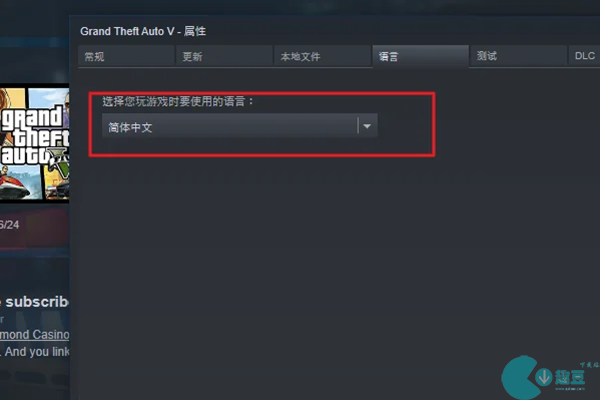Image resolution: width=600 pixels, height=400 pixels.
Task: Click the 趣豆 watermark text
Action: (x=570, y=377)
